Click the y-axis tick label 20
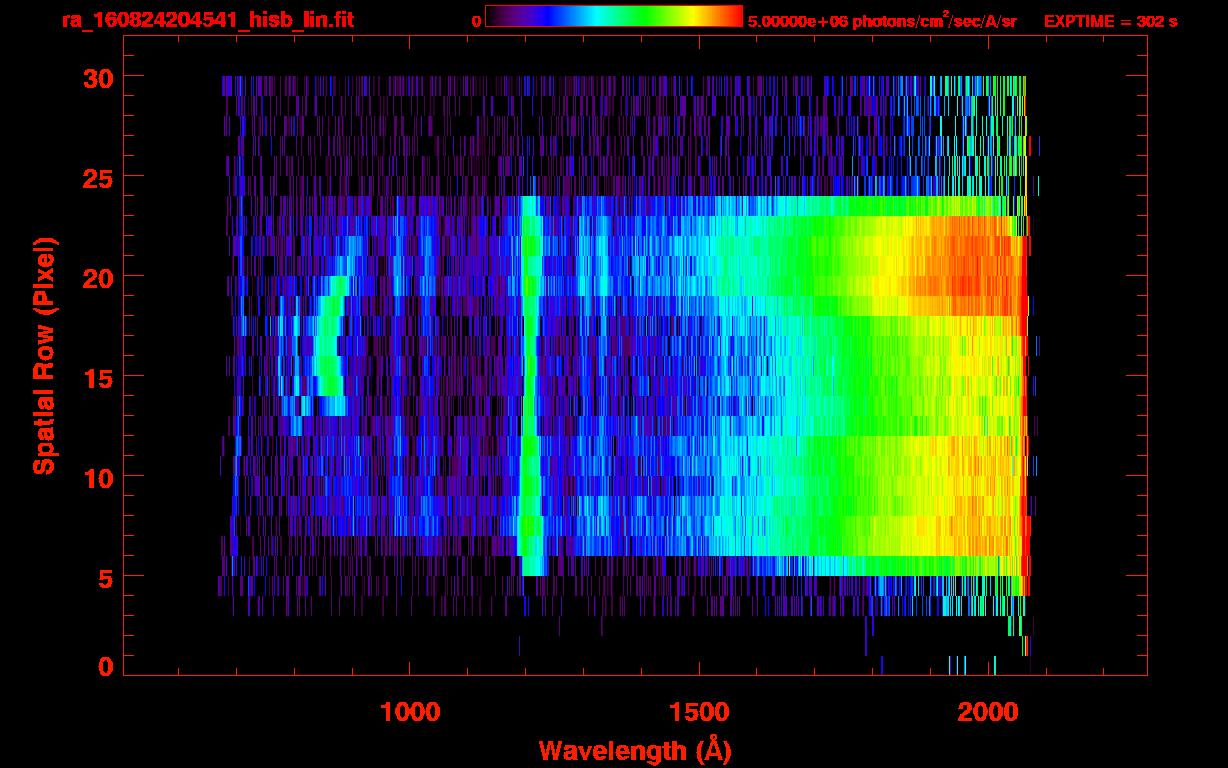 coord(96,277)
